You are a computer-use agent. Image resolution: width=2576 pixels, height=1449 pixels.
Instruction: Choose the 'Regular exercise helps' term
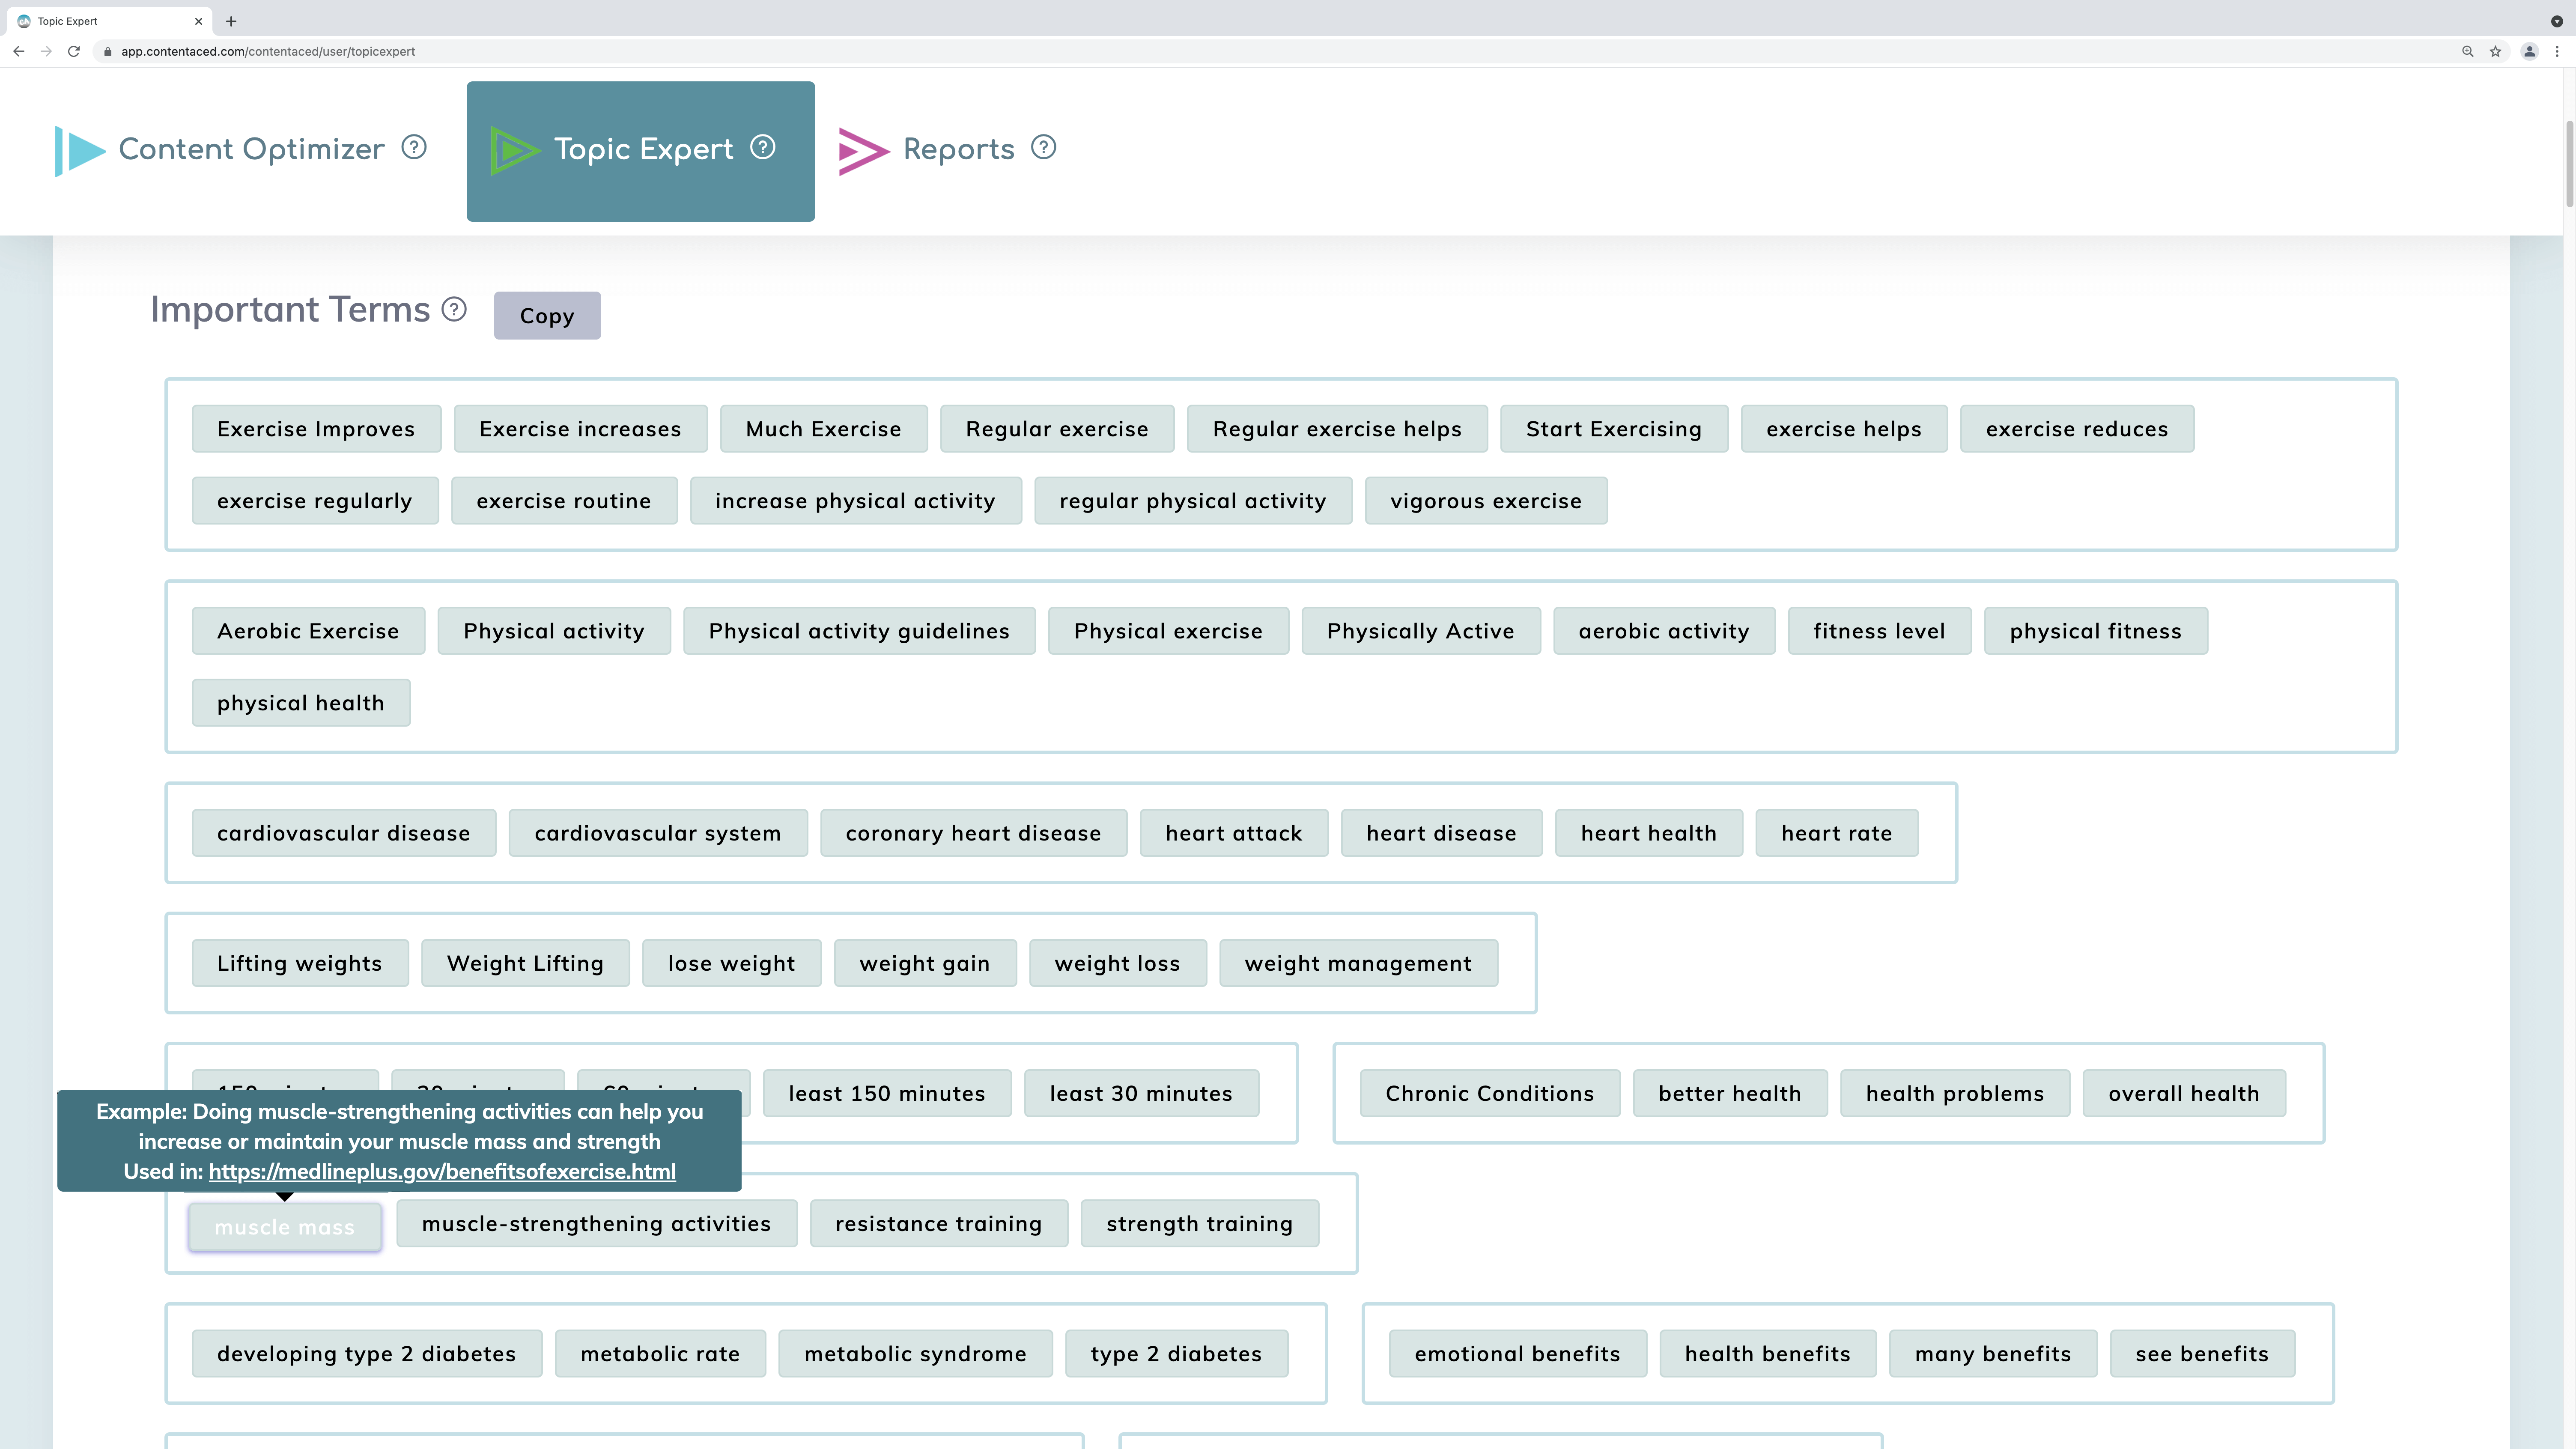(x=1337, y=429)
